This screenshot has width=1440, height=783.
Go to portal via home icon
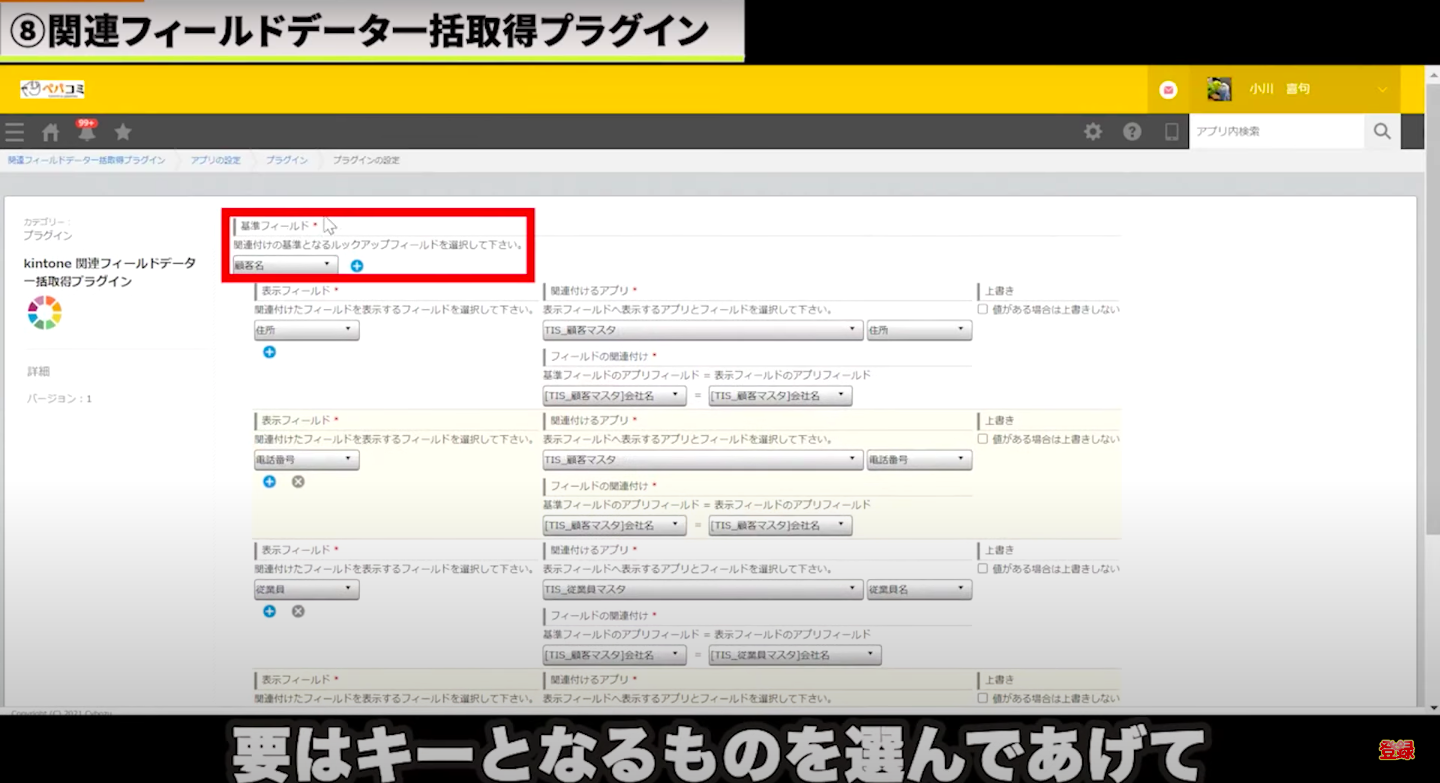click(51, 132)
